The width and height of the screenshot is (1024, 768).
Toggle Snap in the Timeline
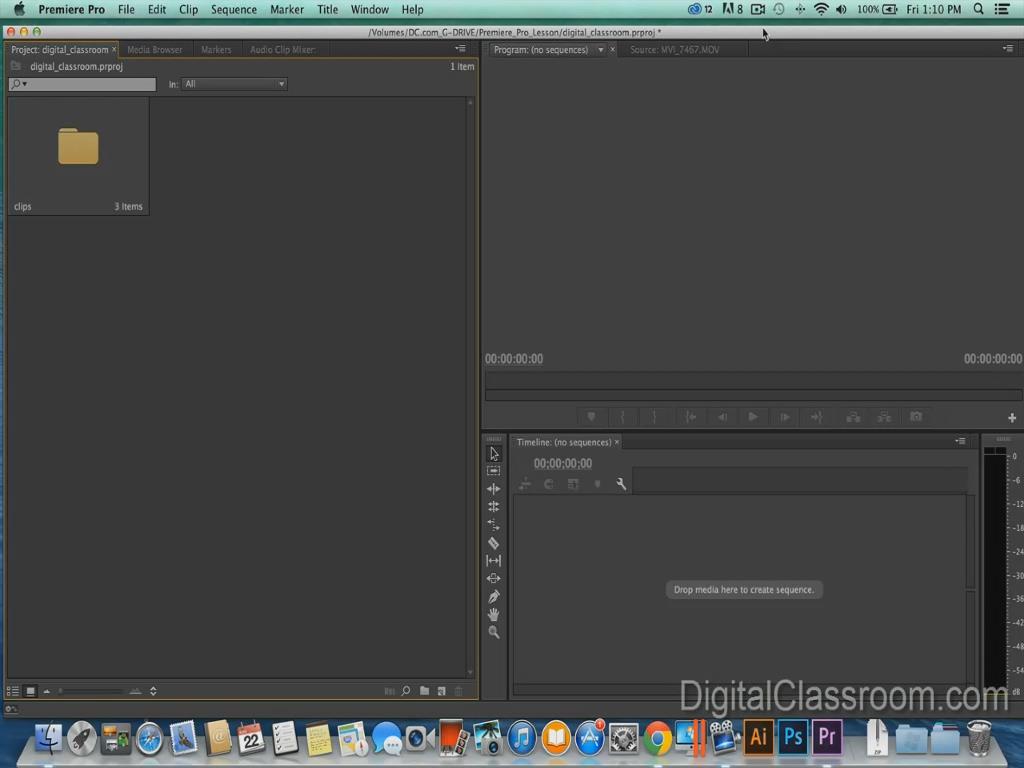(549, 484)
